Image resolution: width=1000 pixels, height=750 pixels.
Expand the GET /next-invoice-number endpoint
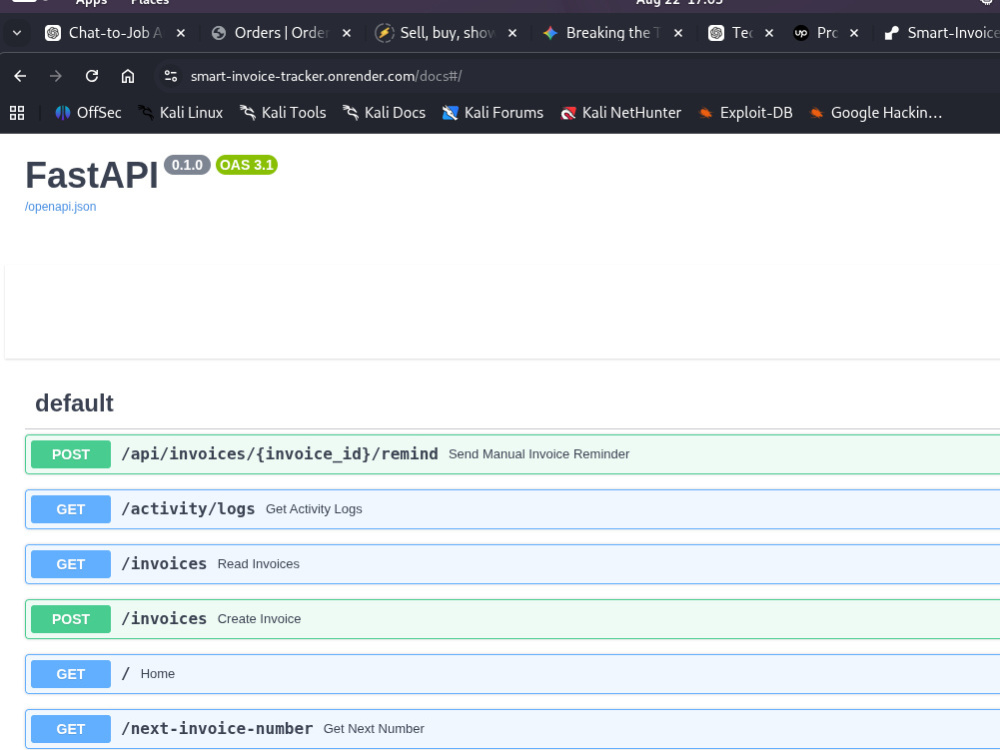click(512, 728)
